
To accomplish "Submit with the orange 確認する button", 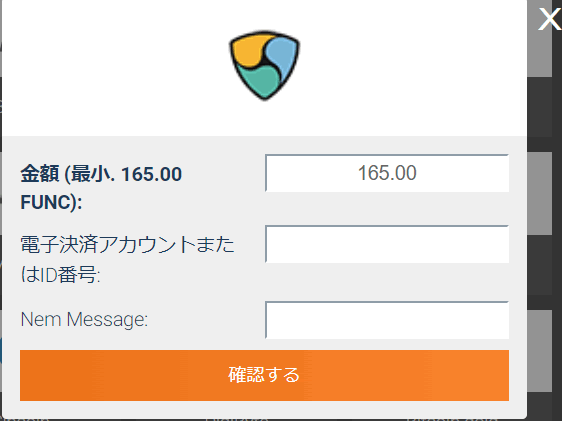I will coord(265,375).
